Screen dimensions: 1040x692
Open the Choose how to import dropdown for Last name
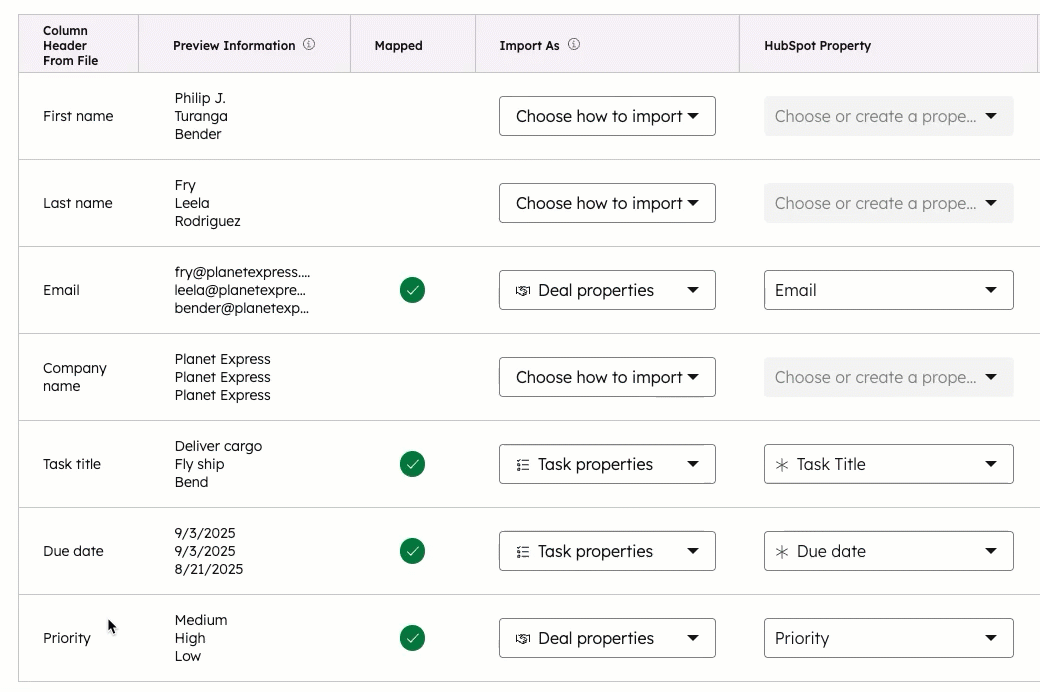click(x=607, y=203)
